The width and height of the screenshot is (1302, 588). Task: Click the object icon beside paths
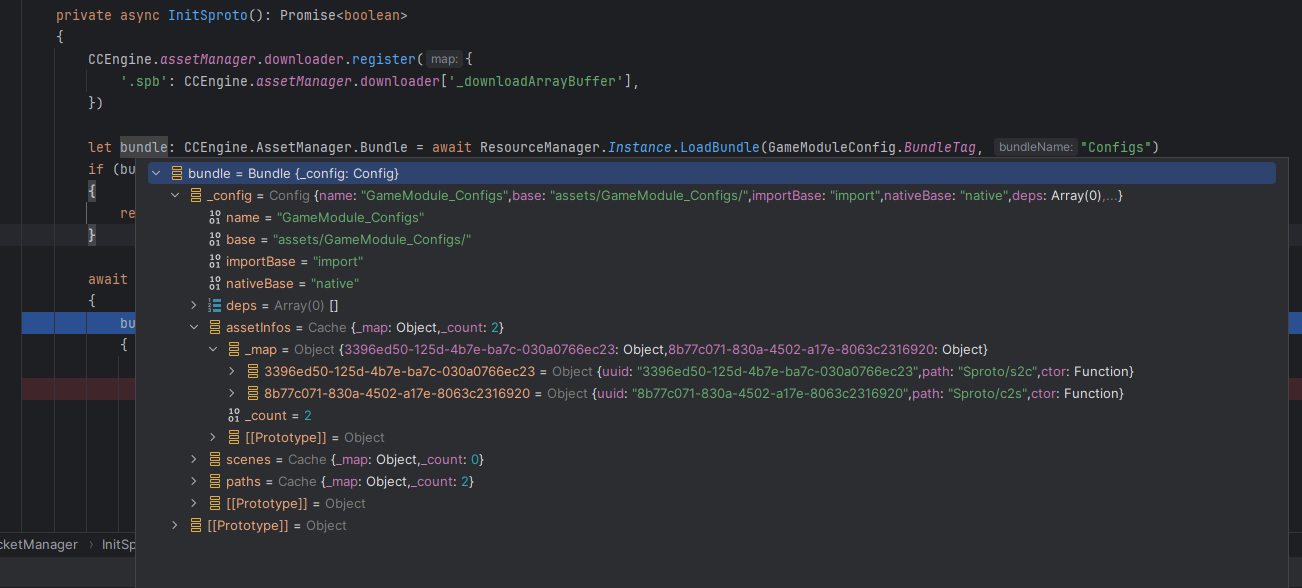coord(215,482)
